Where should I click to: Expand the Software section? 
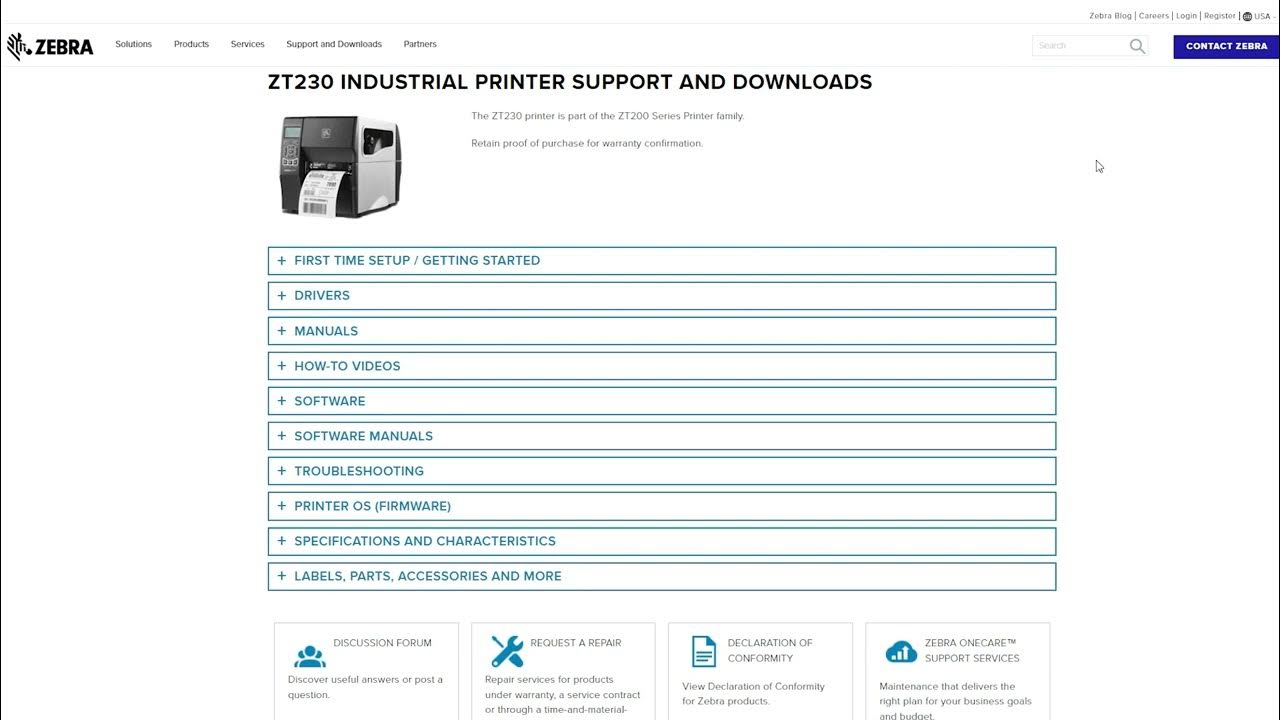[x=662, y=401]
